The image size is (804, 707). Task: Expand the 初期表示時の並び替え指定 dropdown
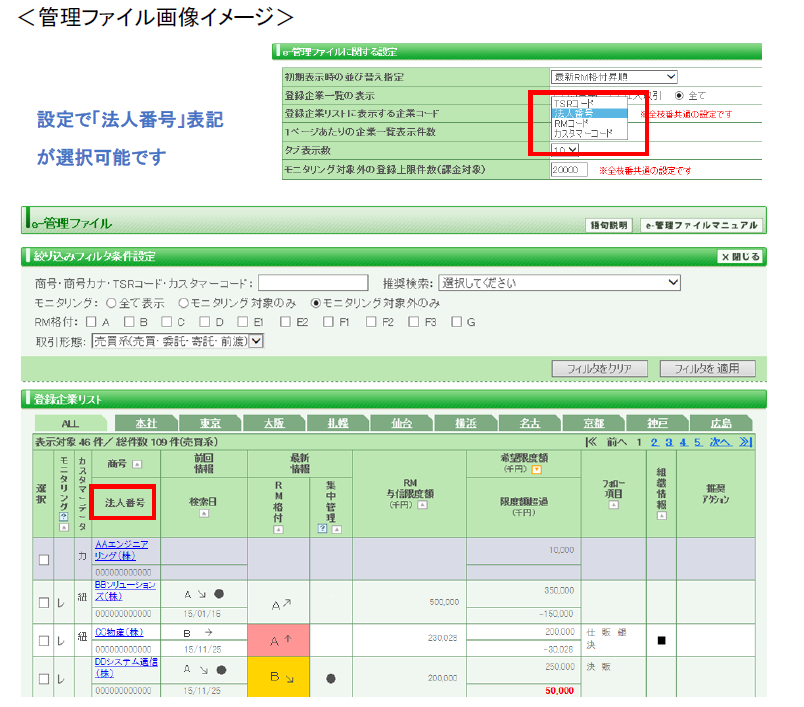pyautogui.click(x=614, y=77)
